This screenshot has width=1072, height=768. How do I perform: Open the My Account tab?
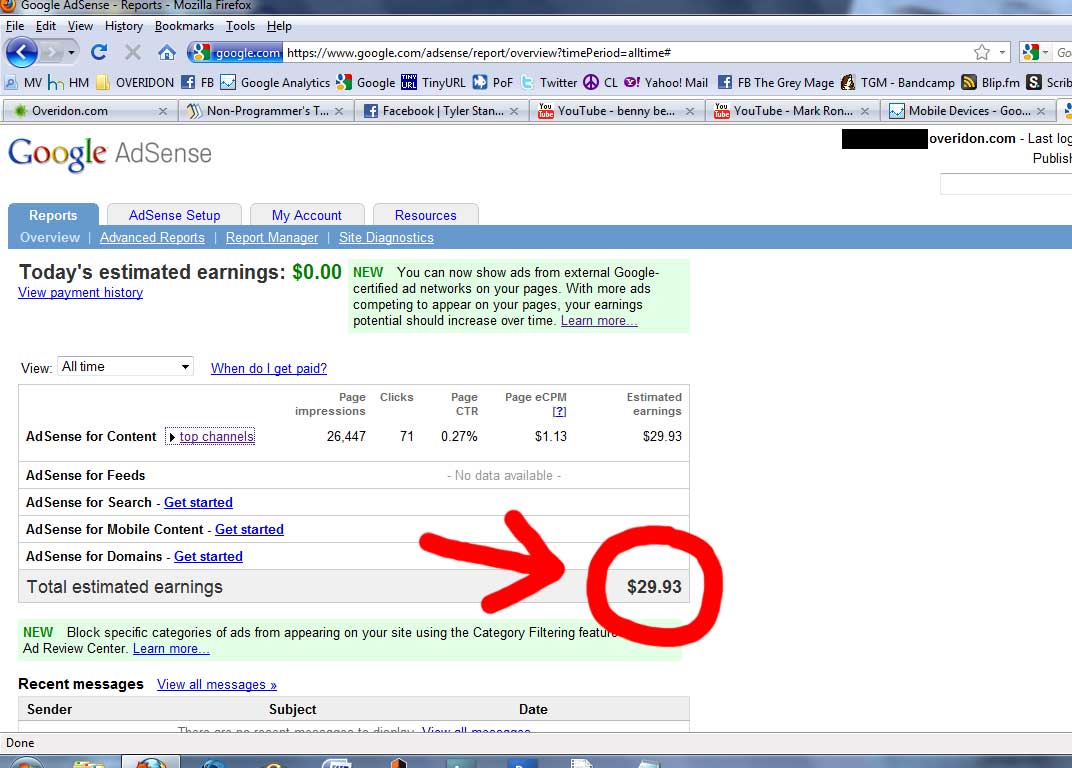(x=307, y=215)
